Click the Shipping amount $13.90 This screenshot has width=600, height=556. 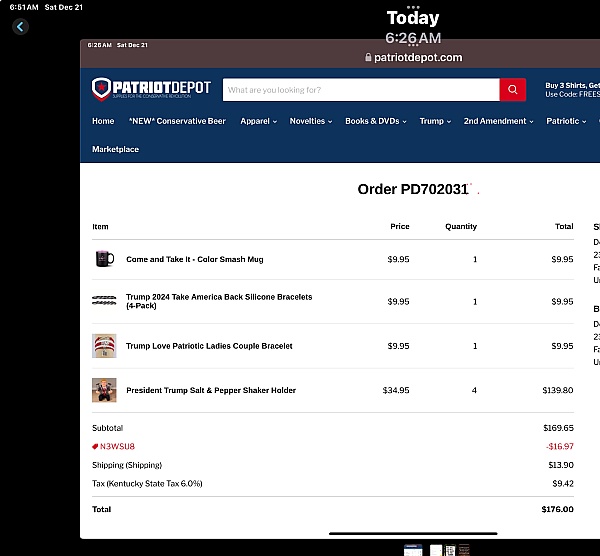(561, 465)
